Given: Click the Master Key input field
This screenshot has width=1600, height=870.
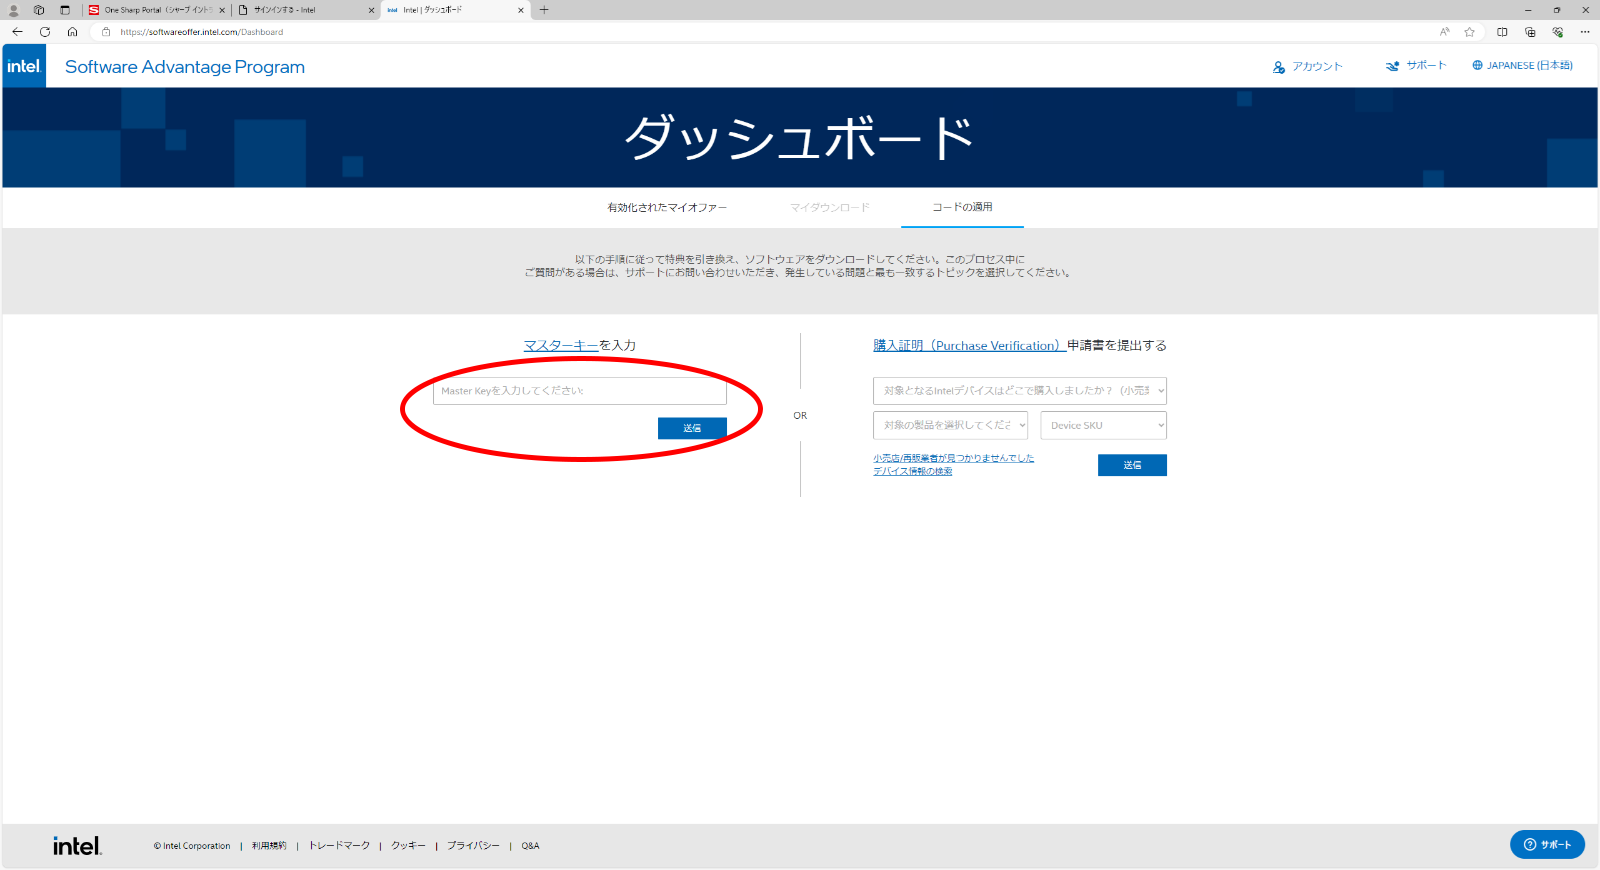Looking at the screenshot, I should 580,391.
